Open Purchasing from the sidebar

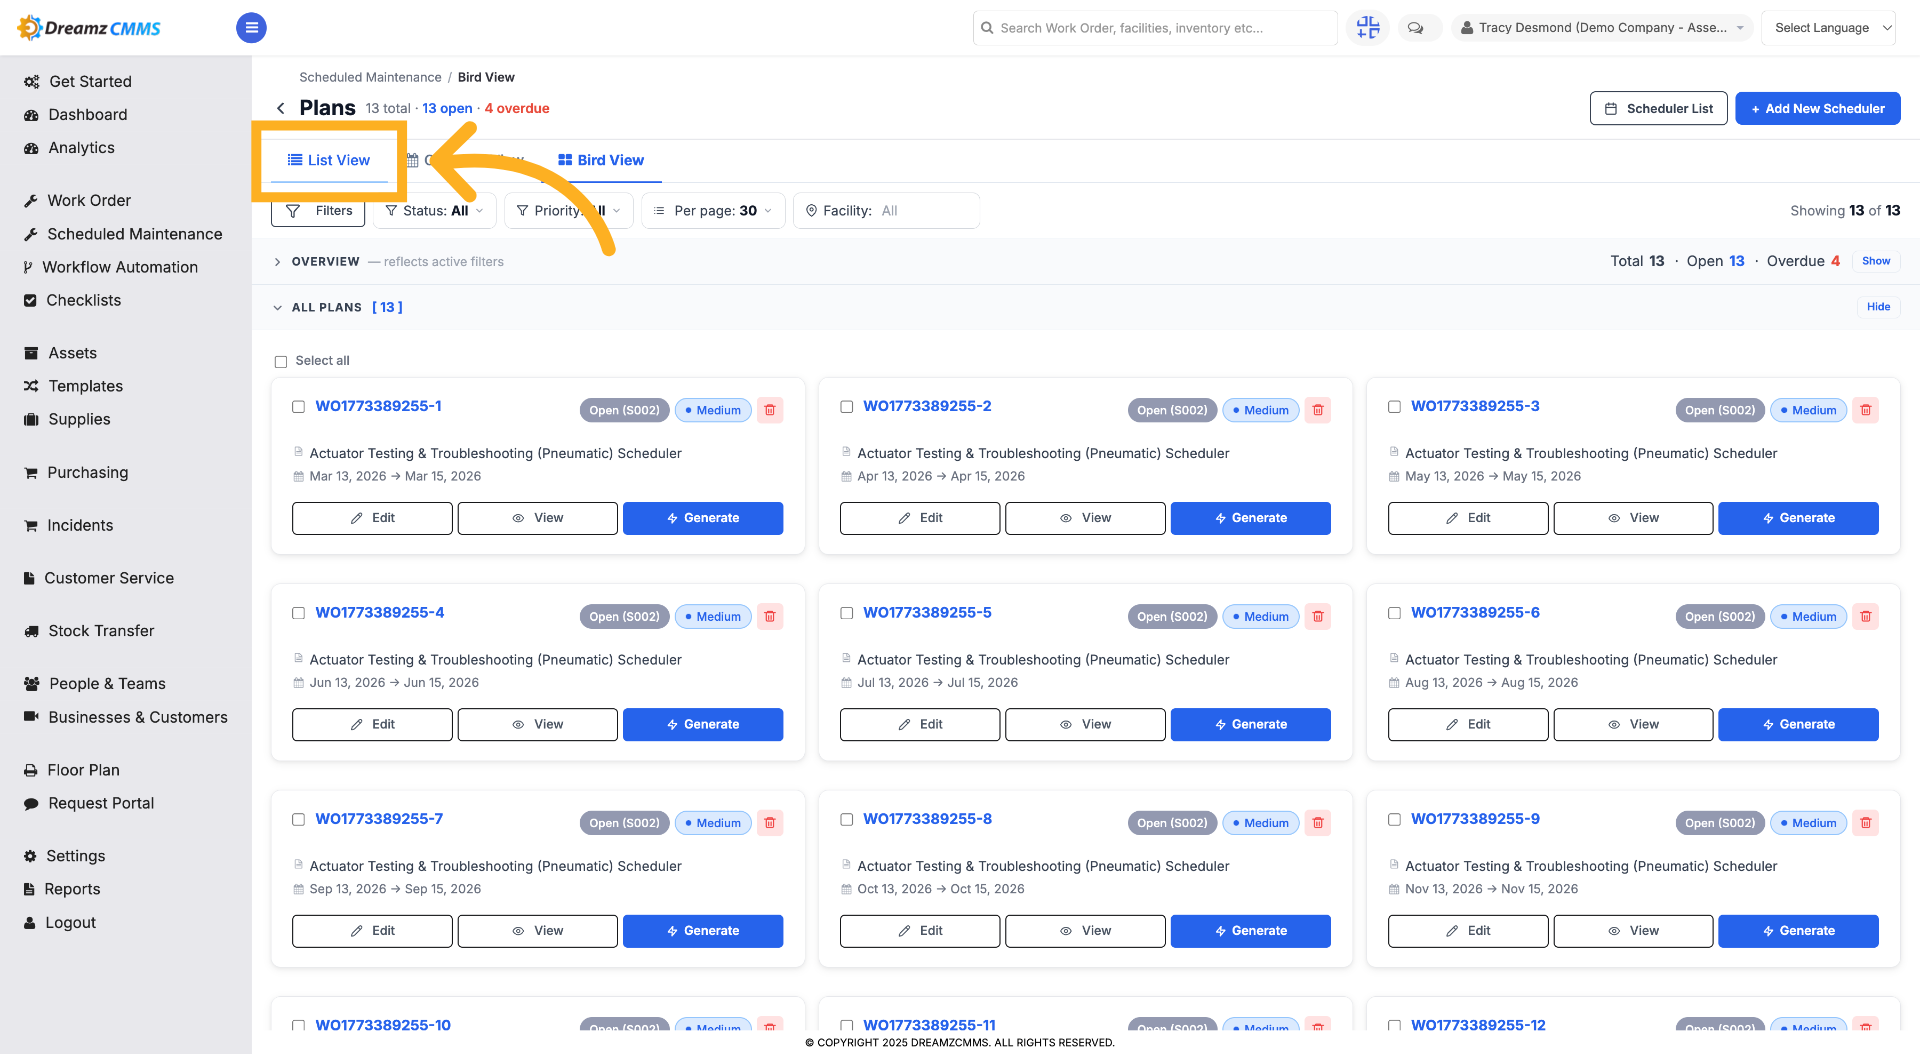pyautogui.click(x=76, y=472)
